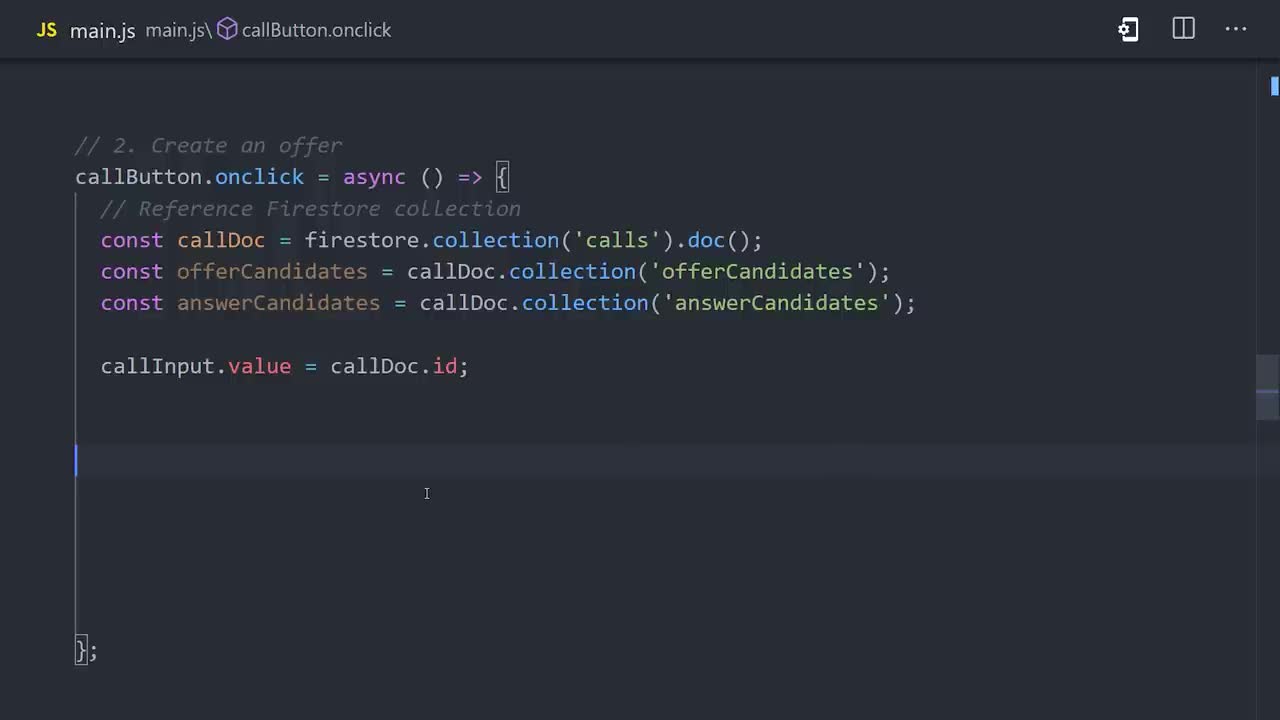Click the 'onclick' property
The width and height of the screenshot is (1280, 720).
point(259,177)
